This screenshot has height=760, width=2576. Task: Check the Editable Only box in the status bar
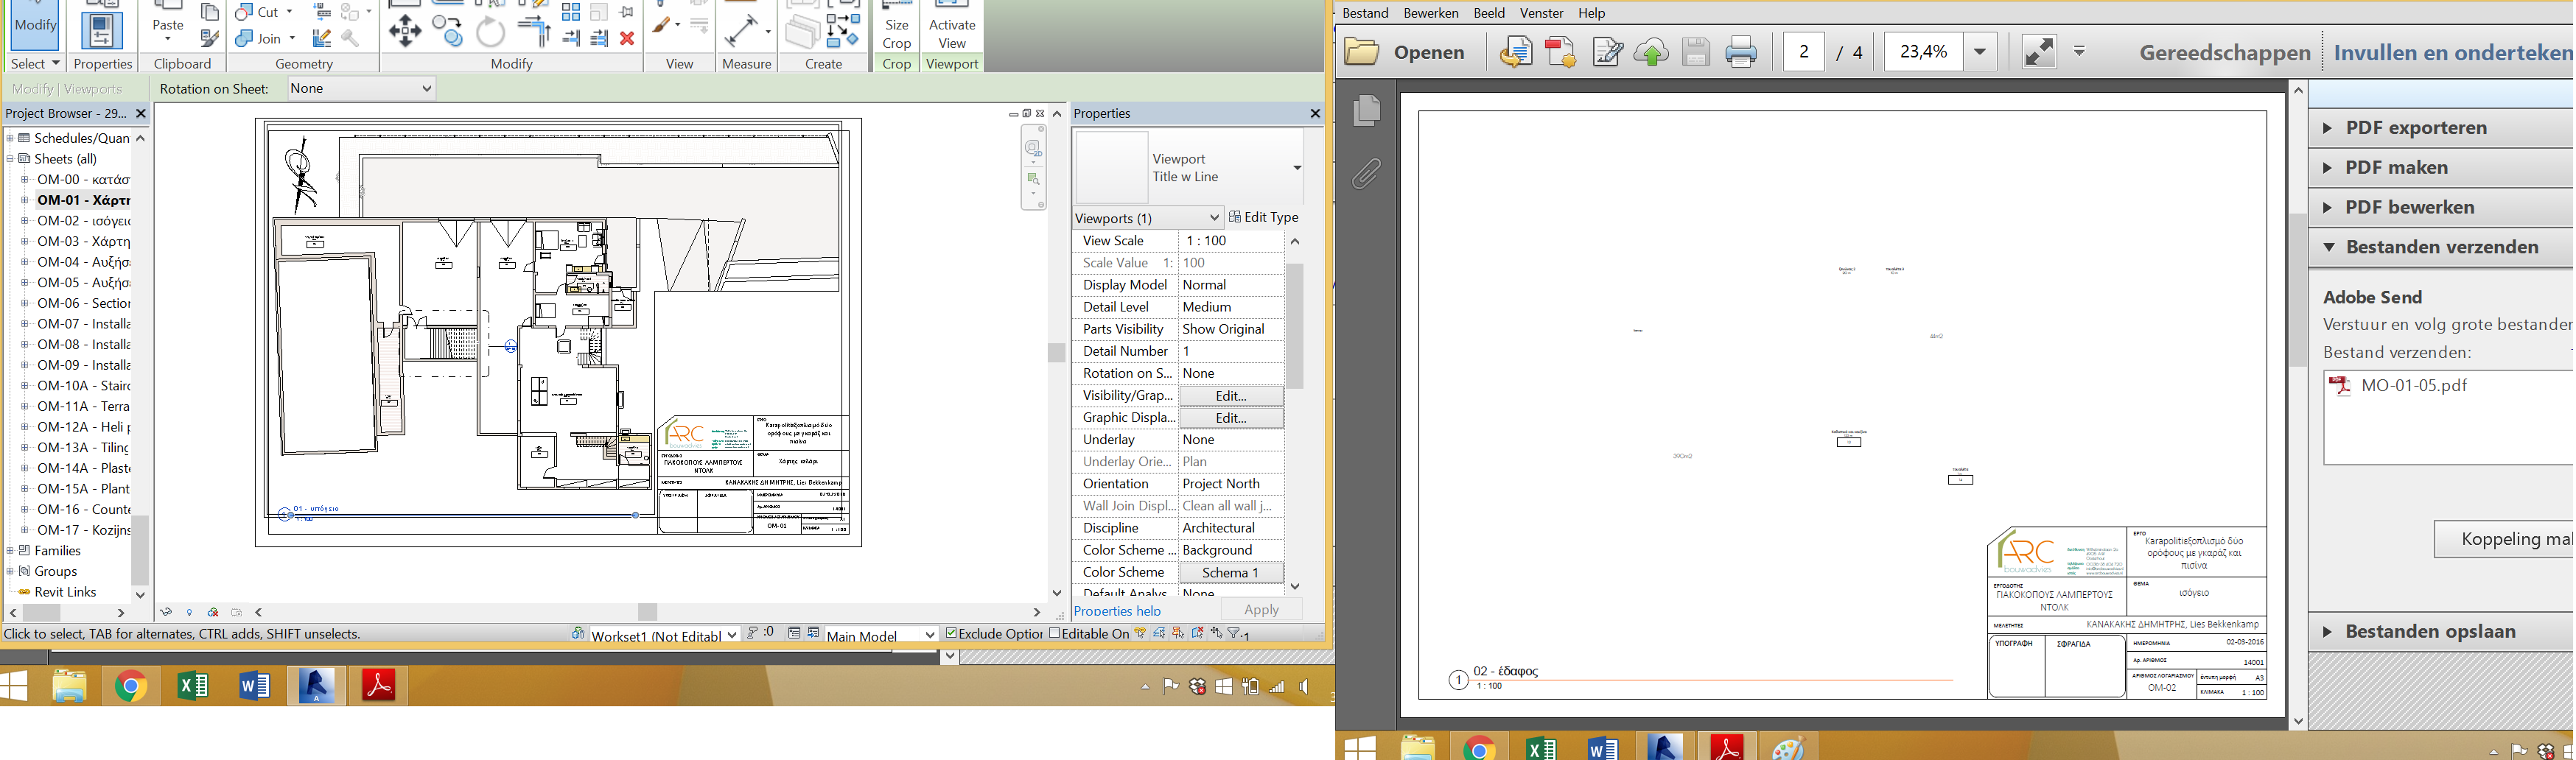[x=1053, y=633]
